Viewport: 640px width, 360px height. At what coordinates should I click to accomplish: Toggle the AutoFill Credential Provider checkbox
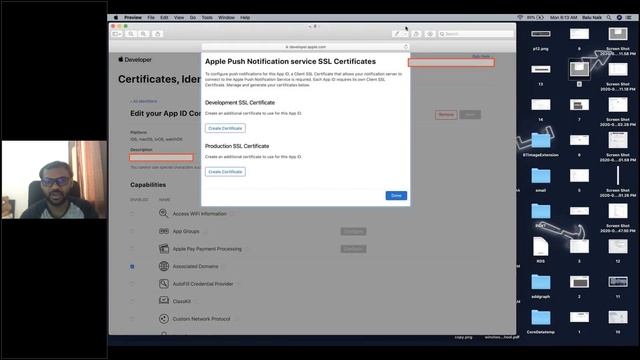pyautogui.click(x=132, y=284)
